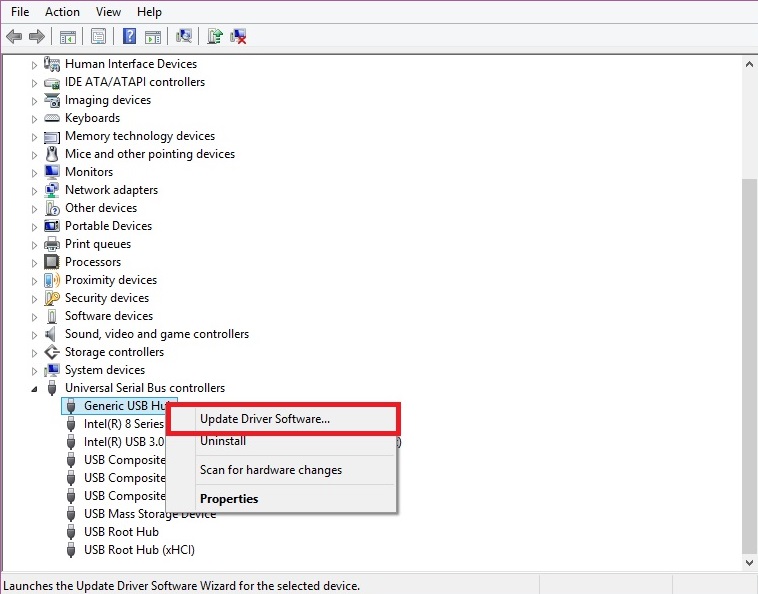Click the vertical scrollbar up arrow
Viewport: 758px width, 594px height.
(x=749, y=64)
